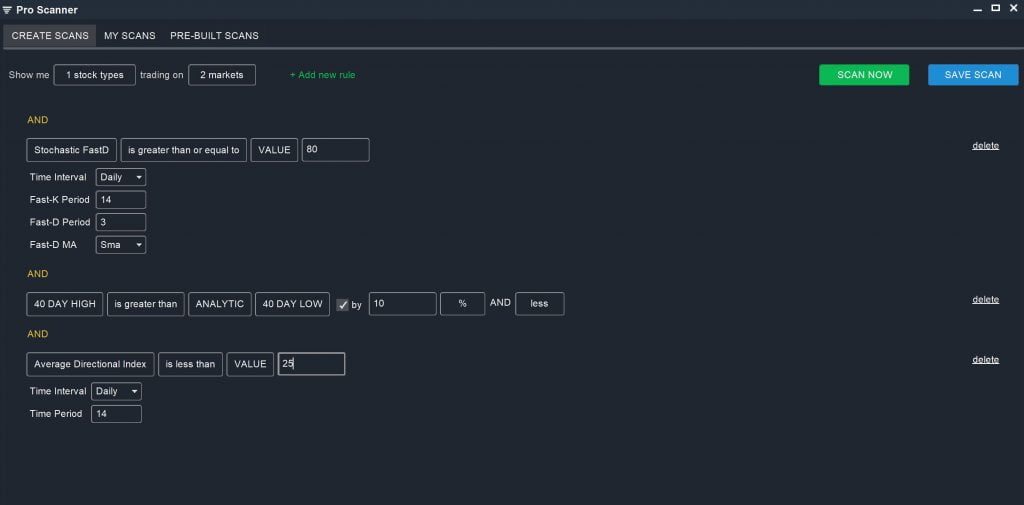Click the Pro Scanner menu icon
The height and width of the screenshot is (505, 1024).
coord(8,10)
